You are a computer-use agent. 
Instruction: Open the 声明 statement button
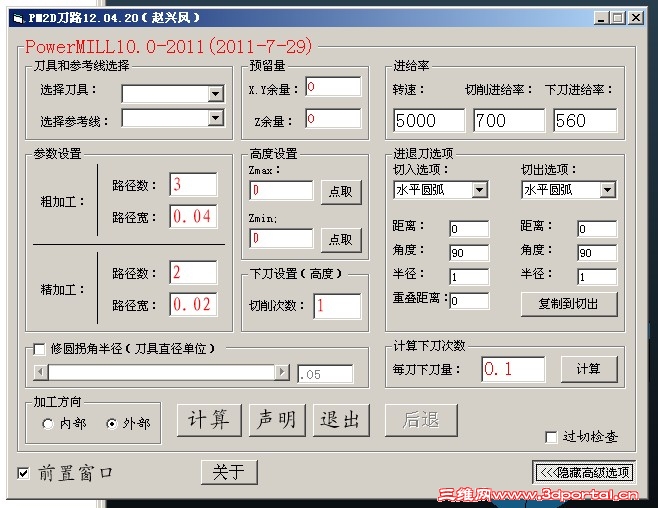pos(277,420)
